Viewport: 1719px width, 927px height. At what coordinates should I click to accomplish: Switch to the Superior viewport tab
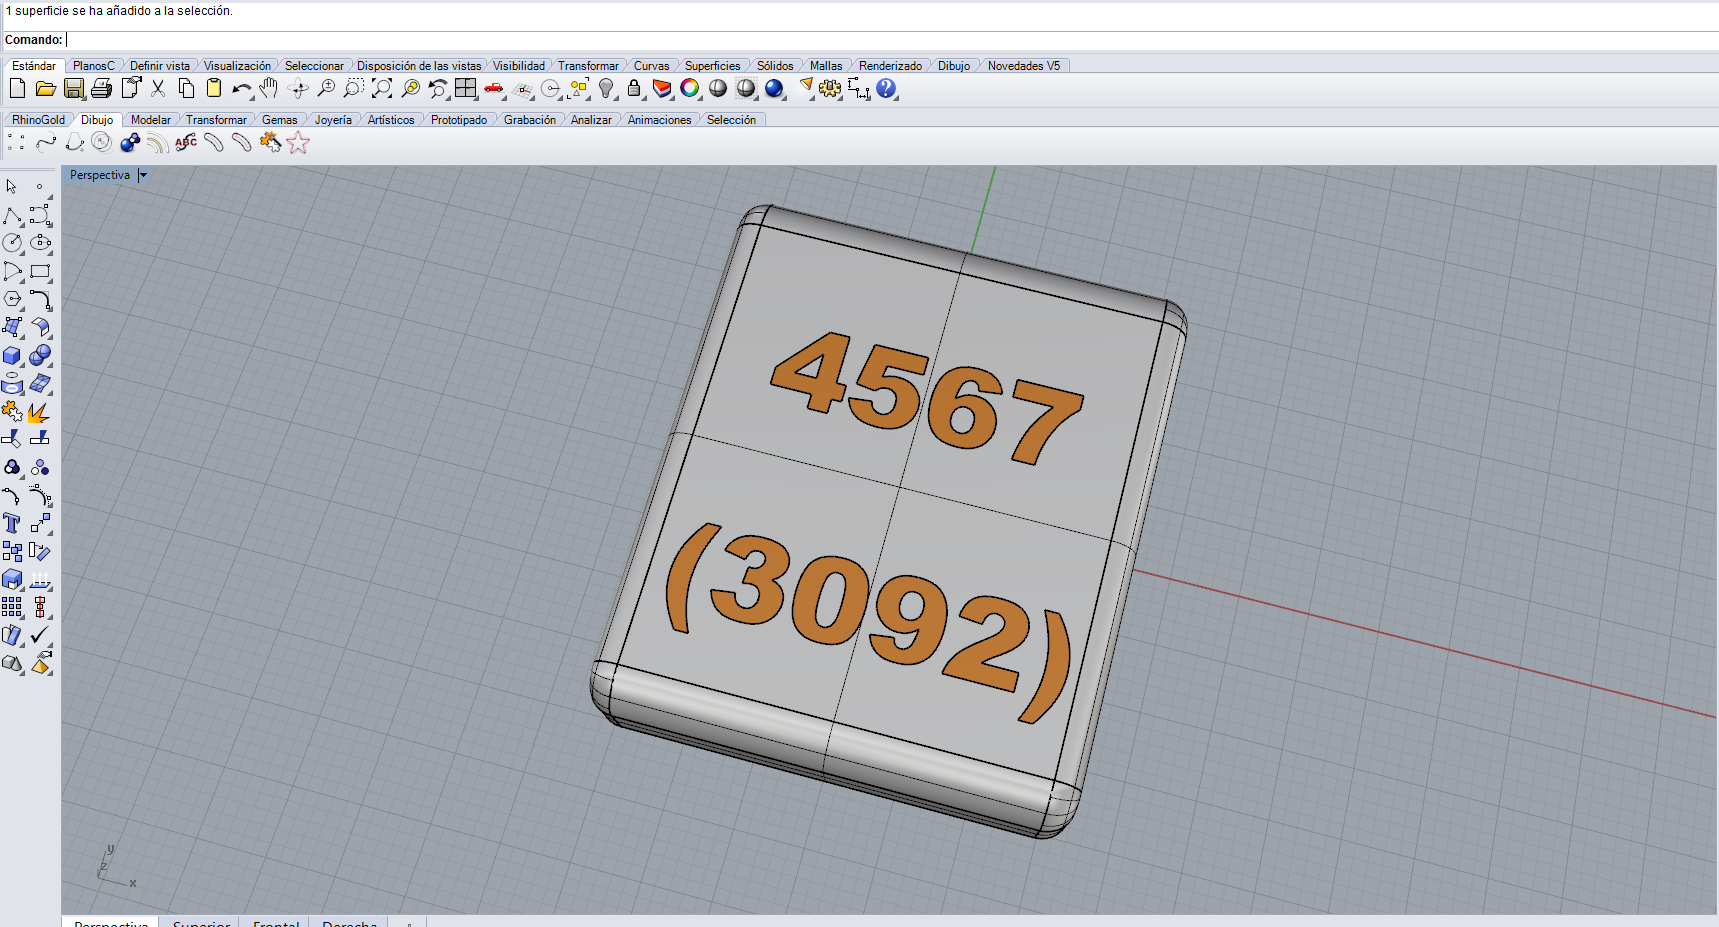[201, 922]
